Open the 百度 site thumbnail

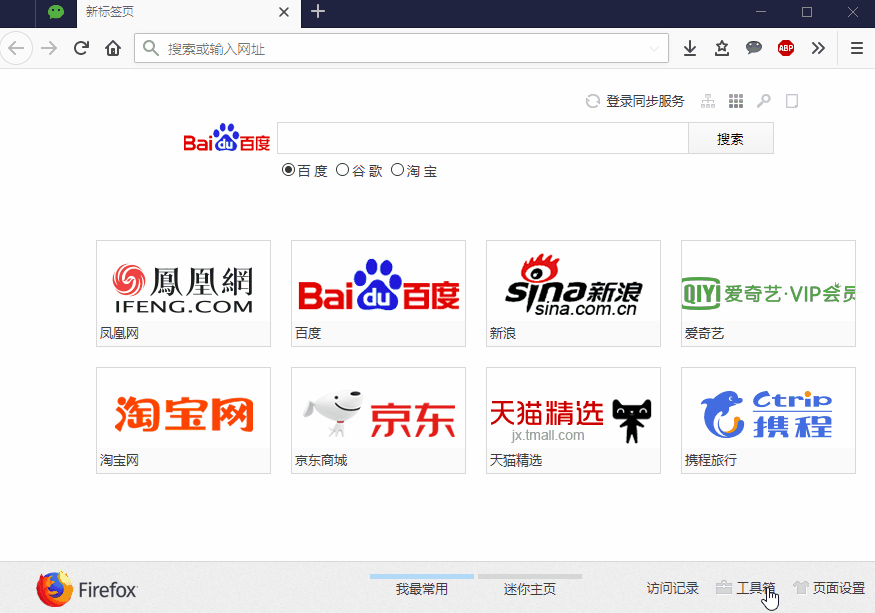click(378, 293)
